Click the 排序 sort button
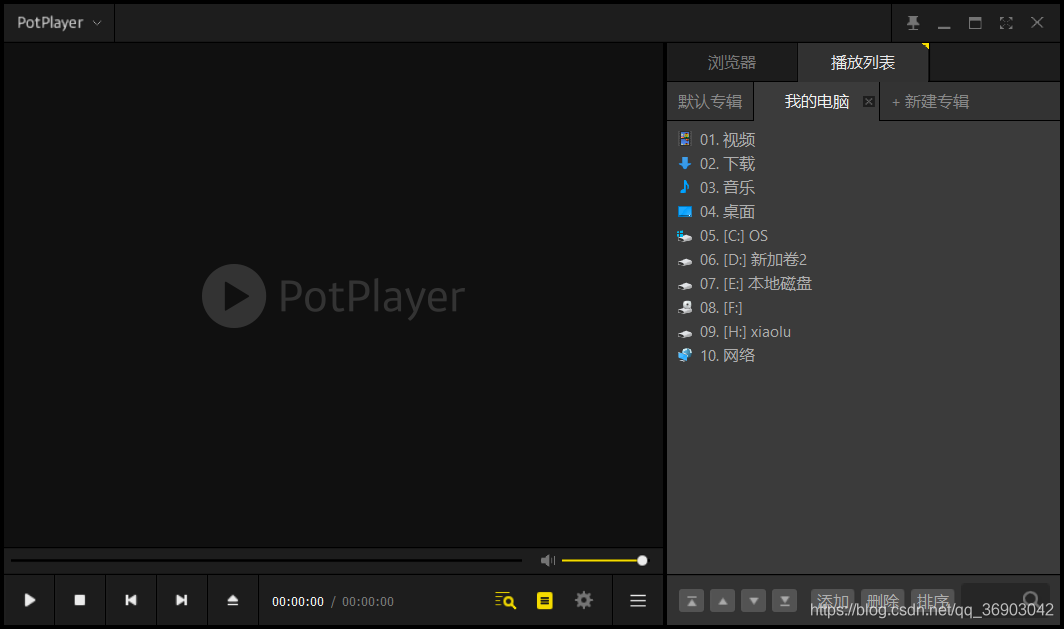The width and height of the screenshot is (1064, 629). 932,600
